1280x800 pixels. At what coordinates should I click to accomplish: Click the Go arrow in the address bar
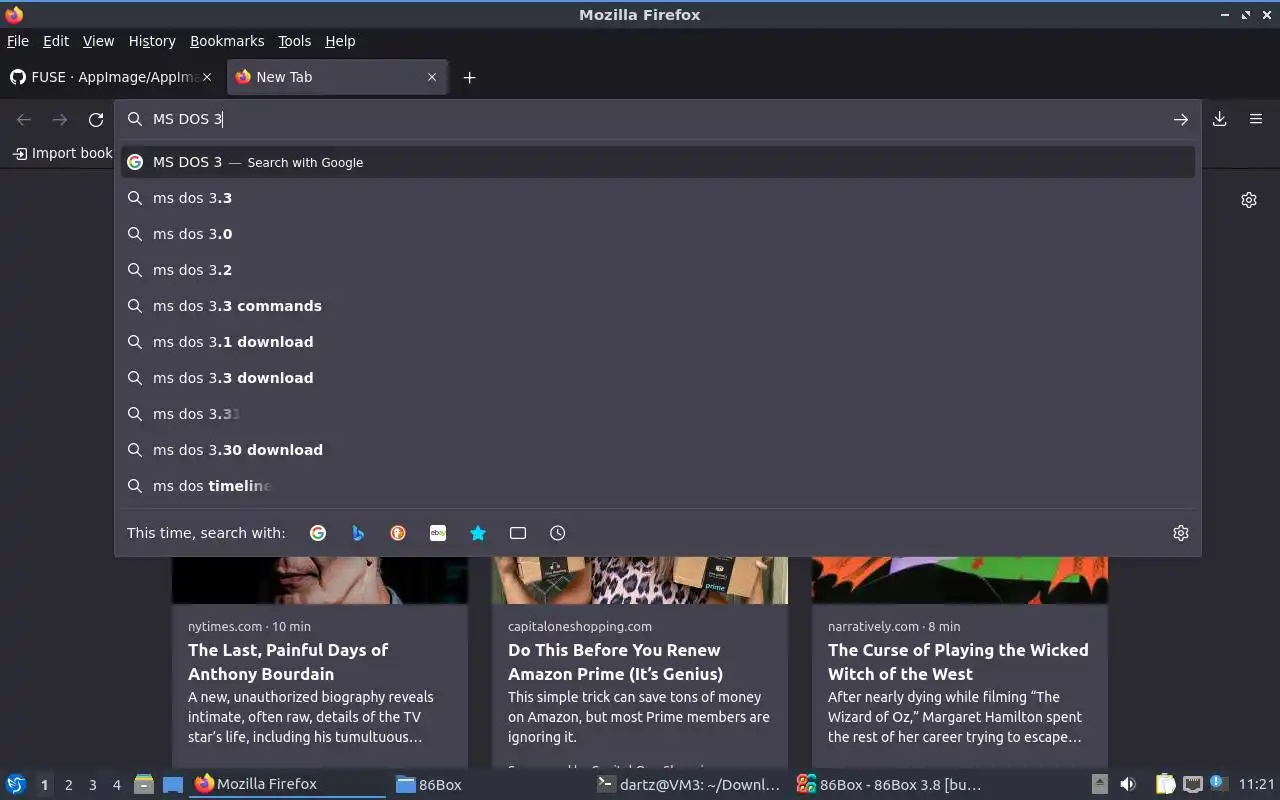point(1181,119)
